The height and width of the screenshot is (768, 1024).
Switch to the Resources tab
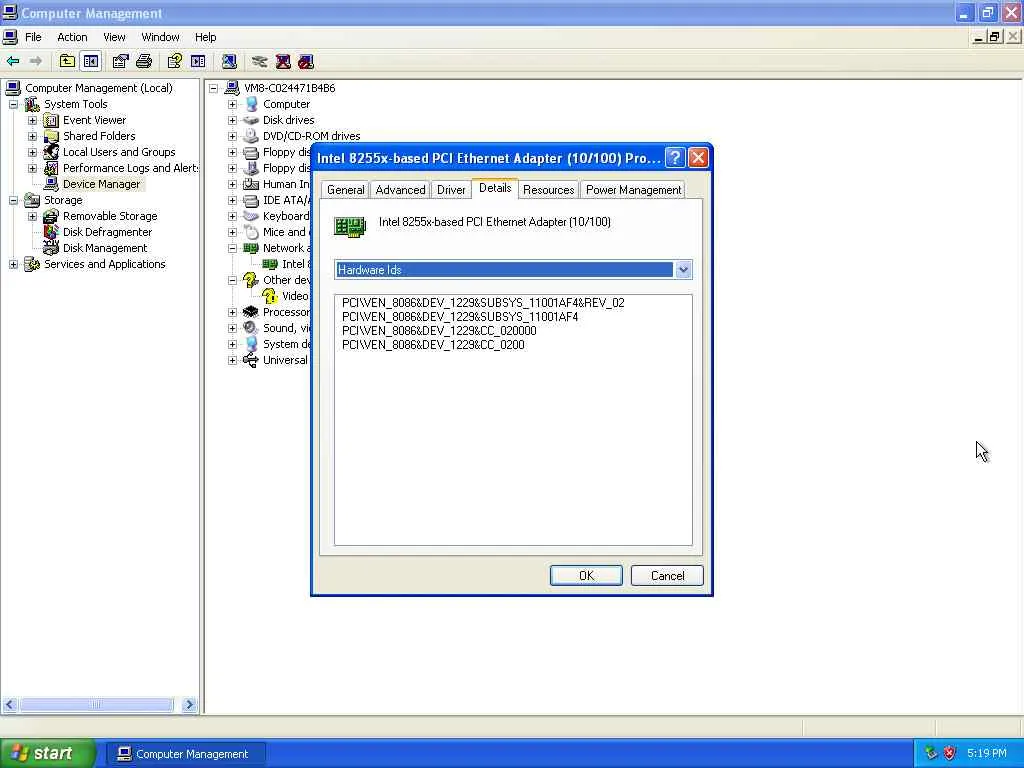pos(549,190)
